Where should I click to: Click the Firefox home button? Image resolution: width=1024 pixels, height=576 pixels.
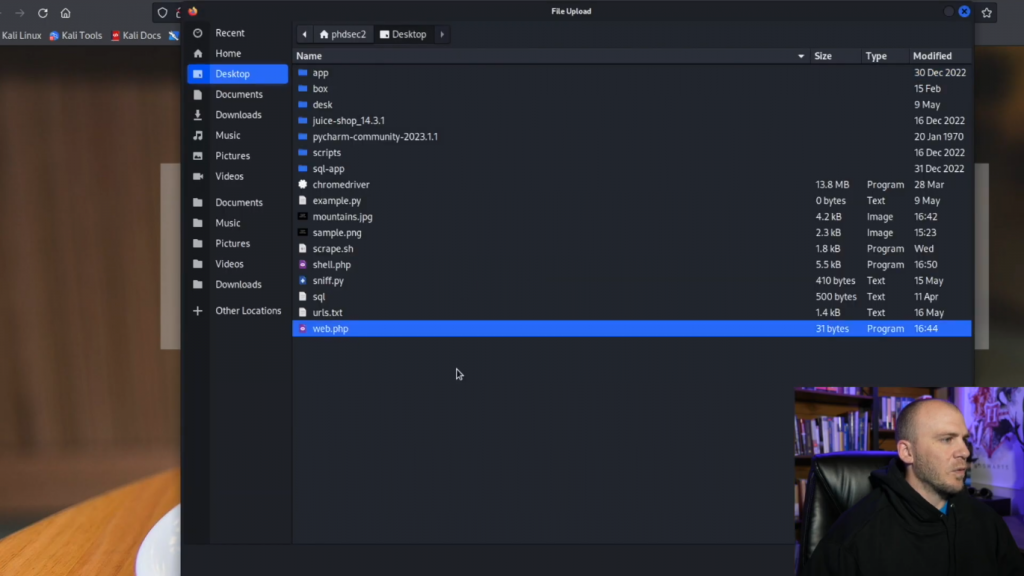tap(65, 13)
